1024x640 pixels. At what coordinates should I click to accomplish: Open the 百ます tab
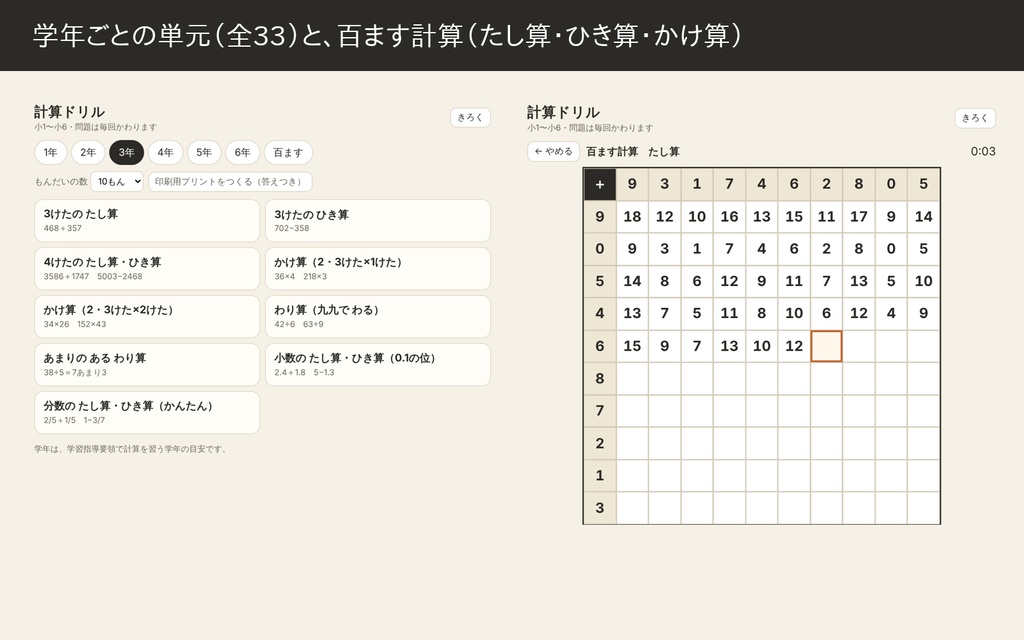pyautogui.click(x=288, y=153)
